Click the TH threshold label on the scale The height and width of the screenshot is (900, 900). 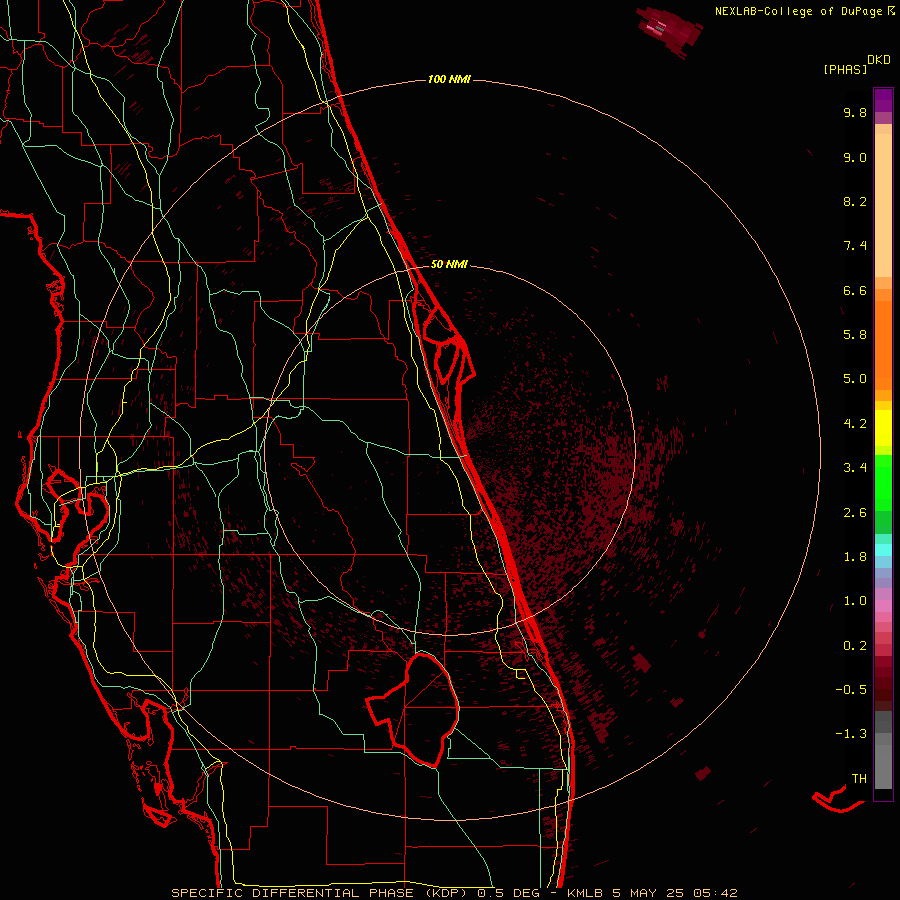click(859, 779)
